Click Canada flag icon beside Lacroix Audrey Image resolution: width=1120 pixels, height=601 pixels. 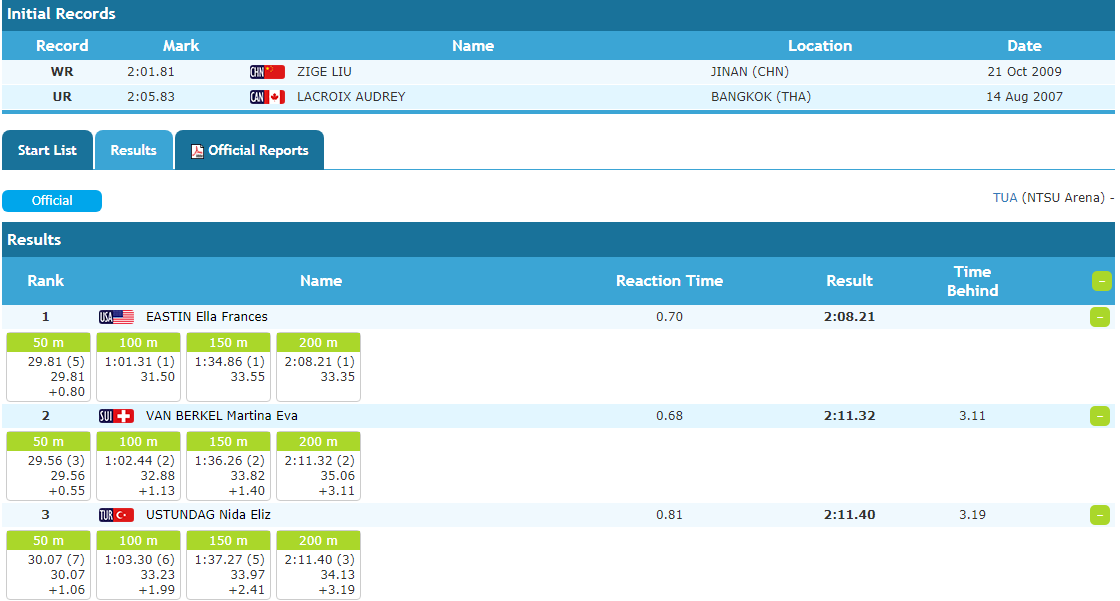267,97
